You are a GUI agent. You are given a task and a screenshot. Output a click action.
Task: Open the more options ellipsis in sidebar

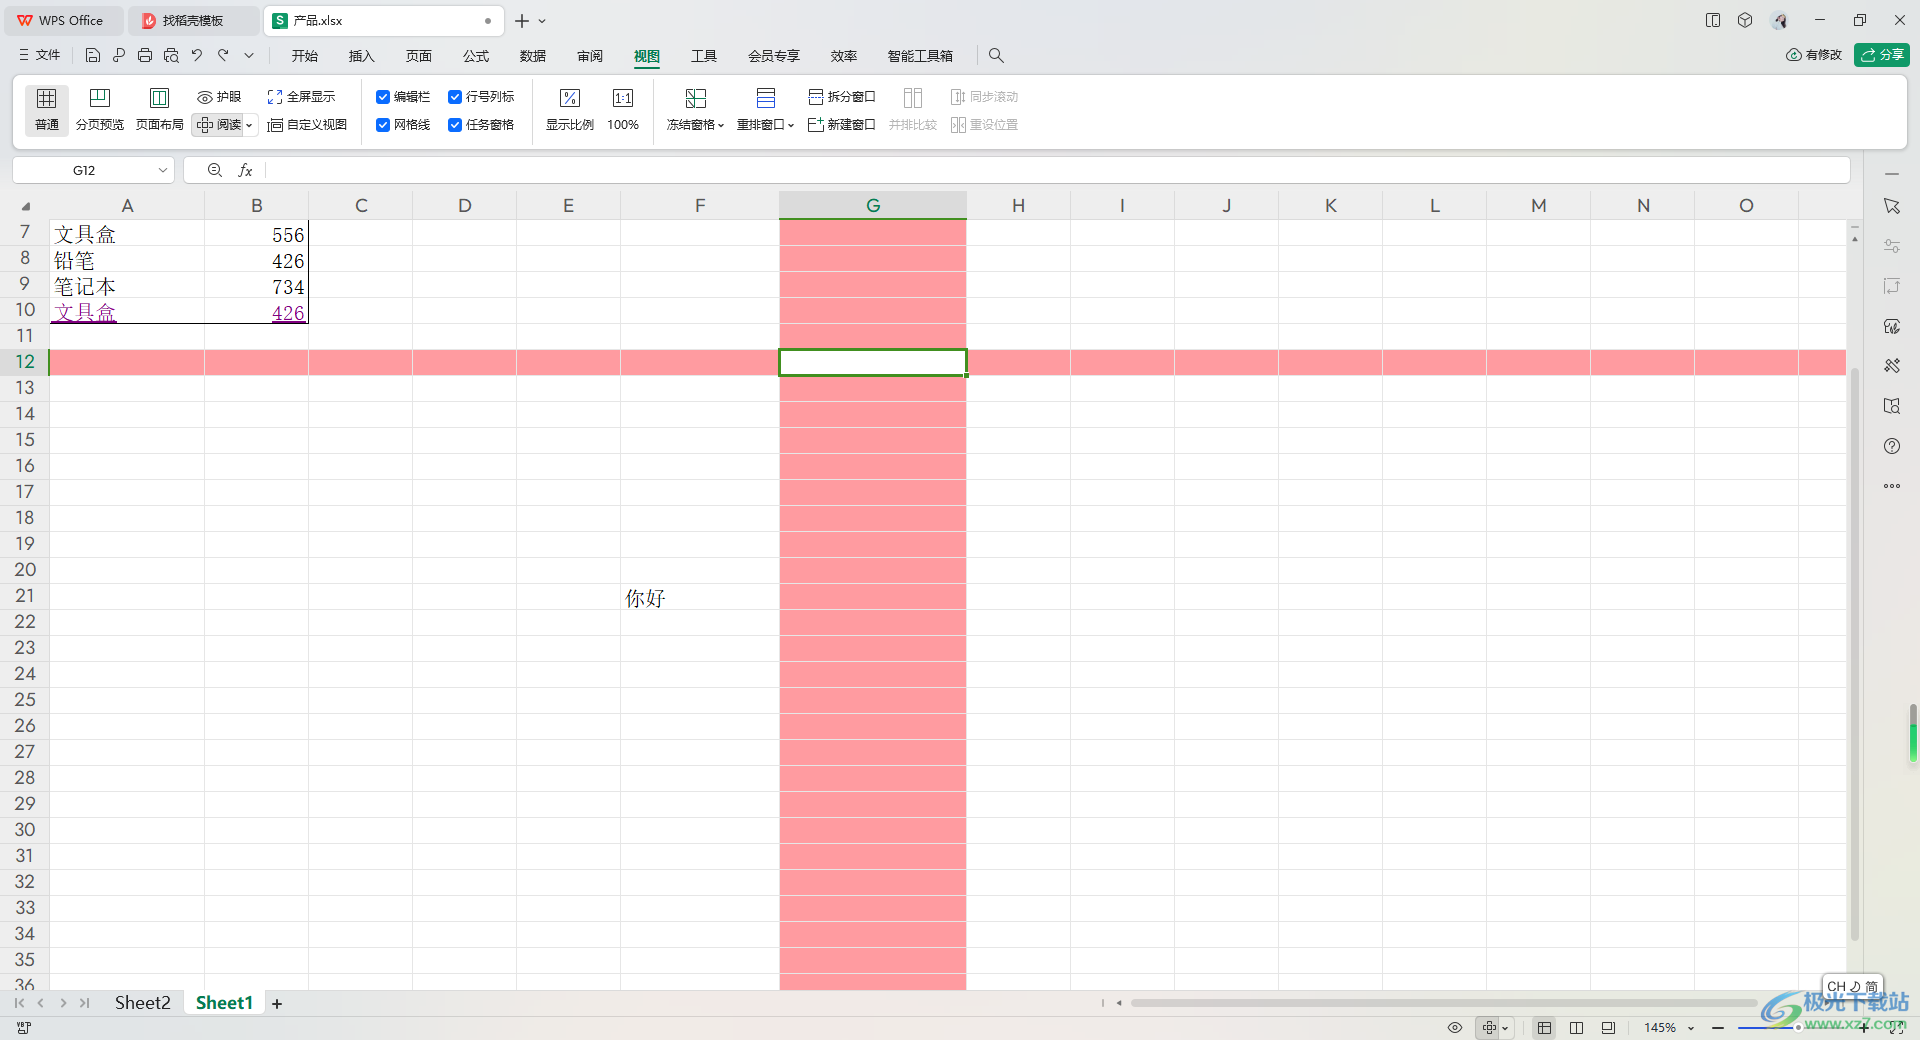coord(1892,486)
